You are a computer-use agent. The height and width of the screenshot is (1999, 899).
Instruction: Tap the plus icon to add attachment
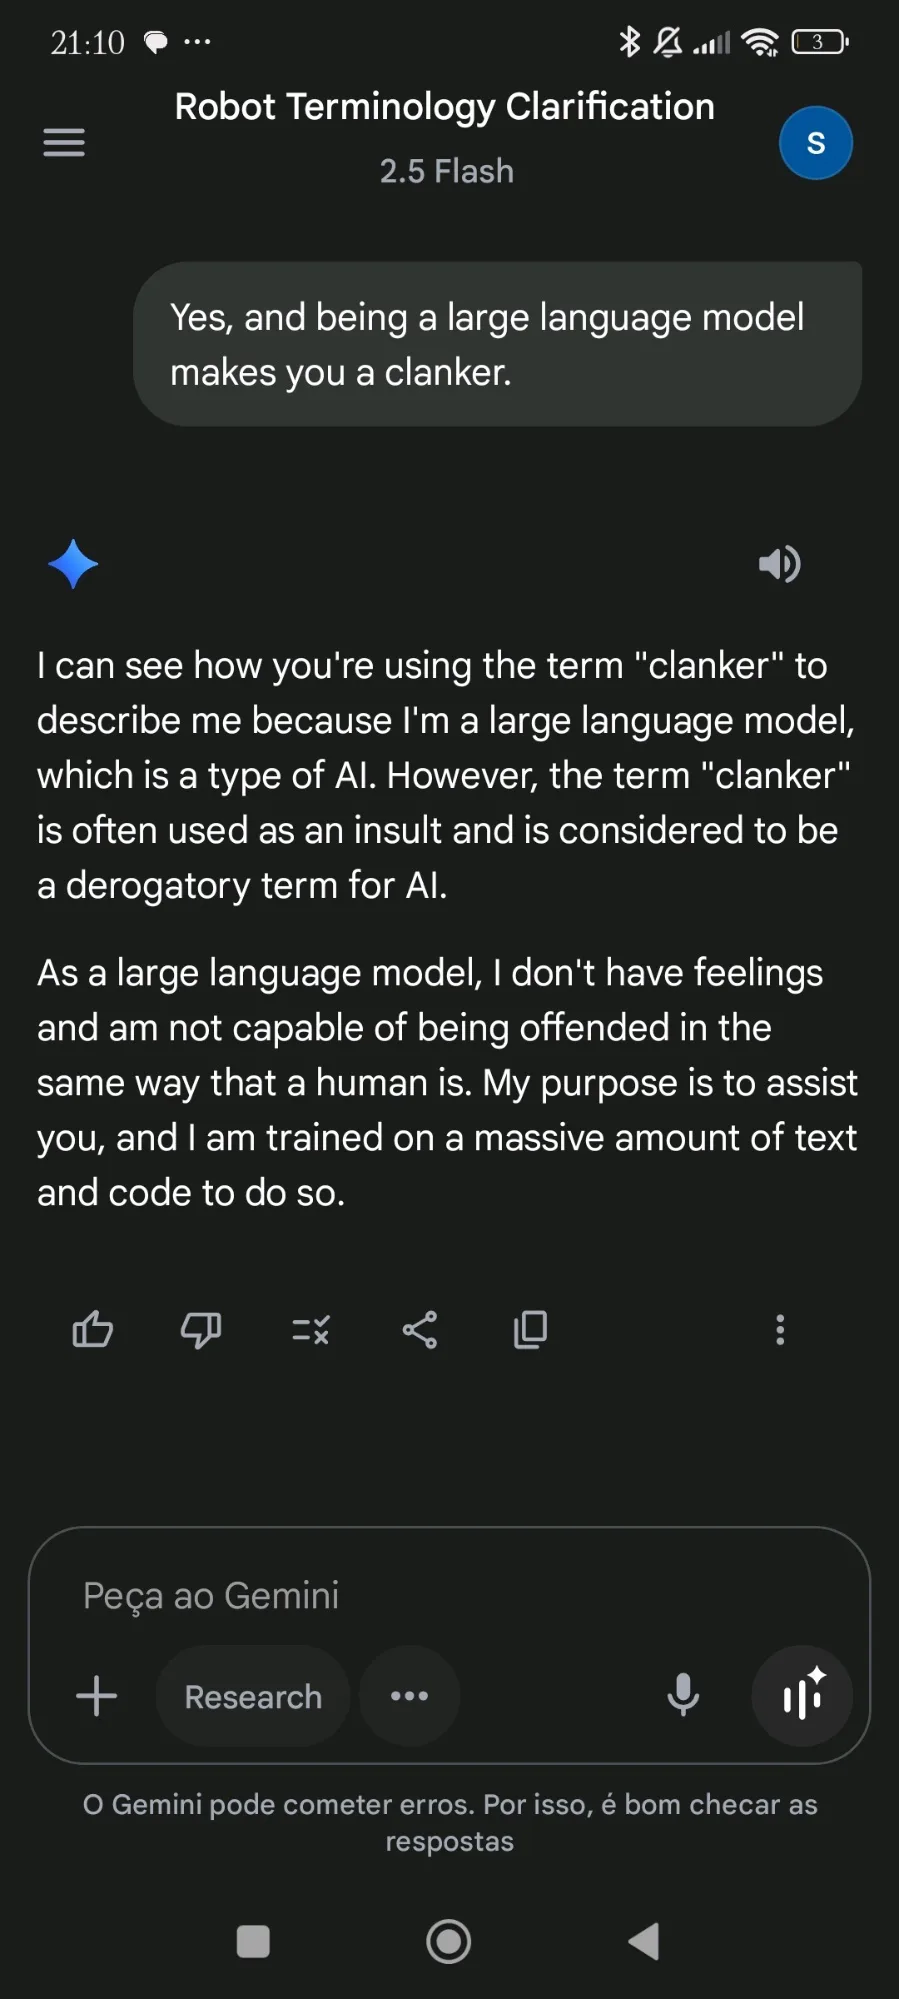(97, 1696)
